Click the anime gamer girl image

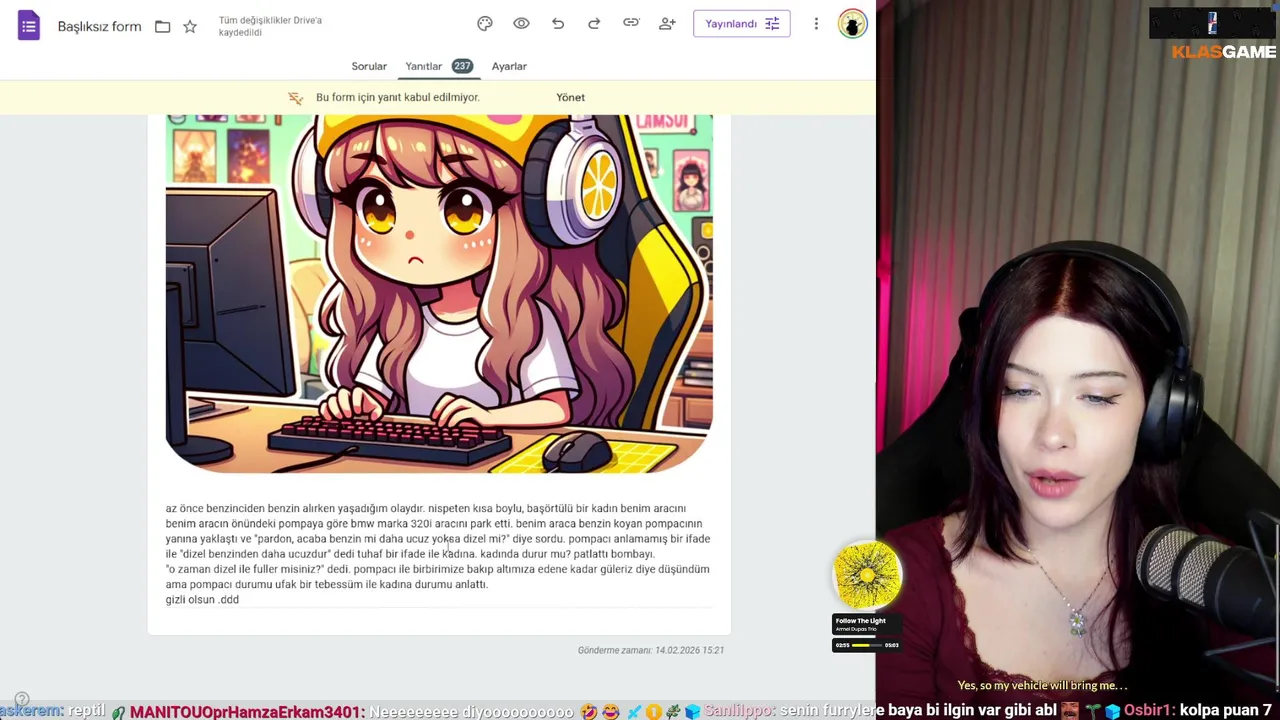pos(439,293)
